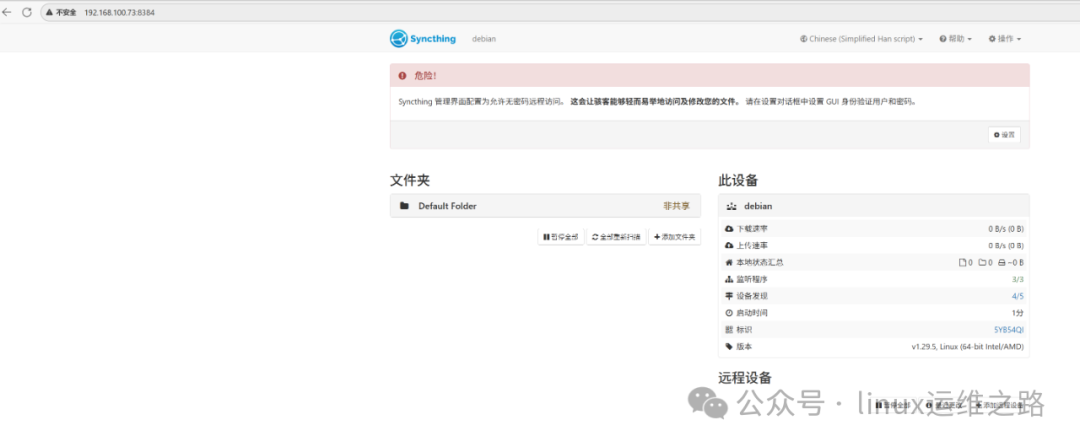Click the 不安全 security warning in address bar
The width and height of the screenshot is (1080, 447).
pyautogui.click(x=61, y=12)
